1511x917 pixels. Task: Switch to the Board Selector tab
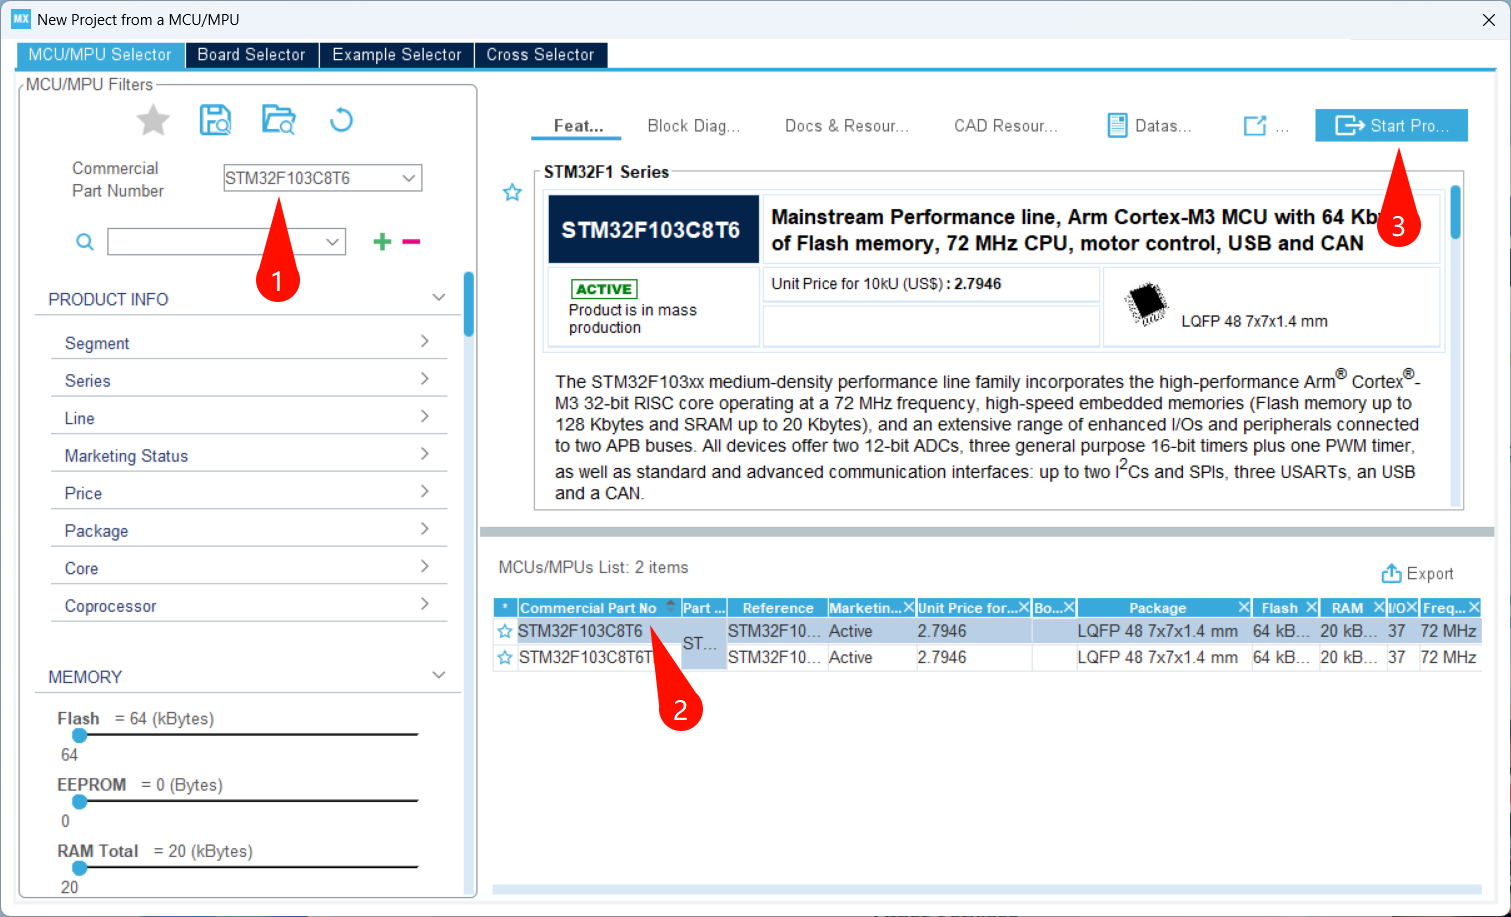click(x=251, y=55)
